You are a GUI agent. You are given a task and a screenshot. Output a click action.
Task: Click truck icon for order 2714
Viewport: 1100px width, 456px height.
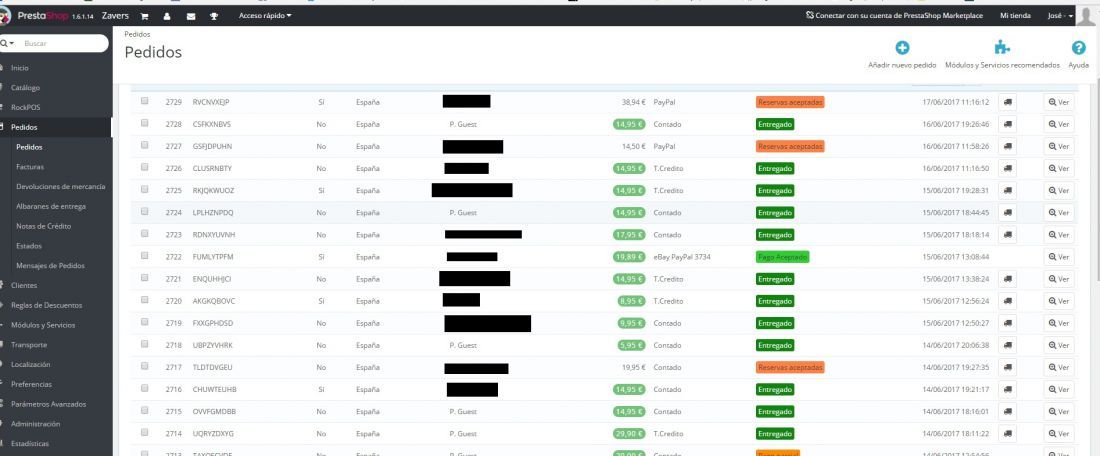tap(1007, 434)
